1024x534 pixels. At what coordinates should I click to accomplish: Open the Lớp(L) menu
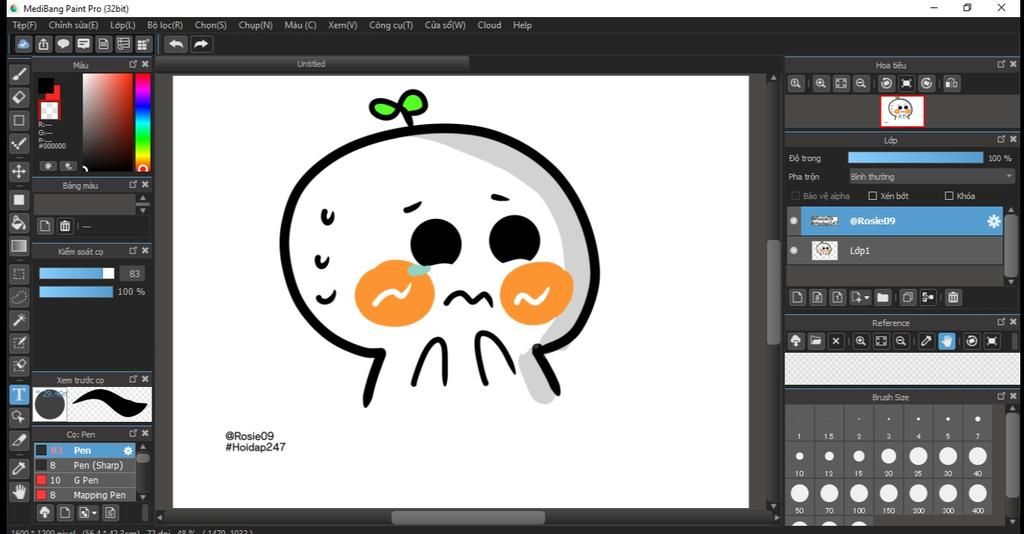click(x=123, y=25)
